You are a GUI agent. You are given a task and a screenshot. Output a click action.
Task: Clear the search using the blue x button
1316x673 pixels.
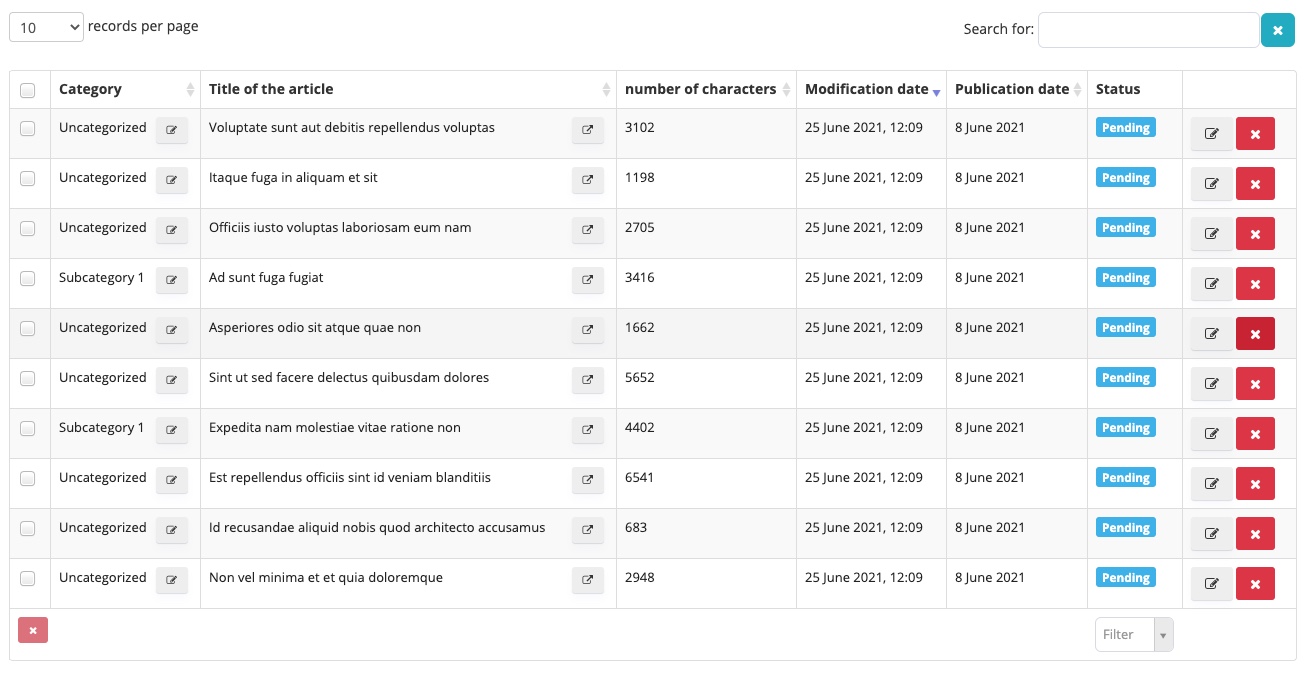click(1278, 30)
